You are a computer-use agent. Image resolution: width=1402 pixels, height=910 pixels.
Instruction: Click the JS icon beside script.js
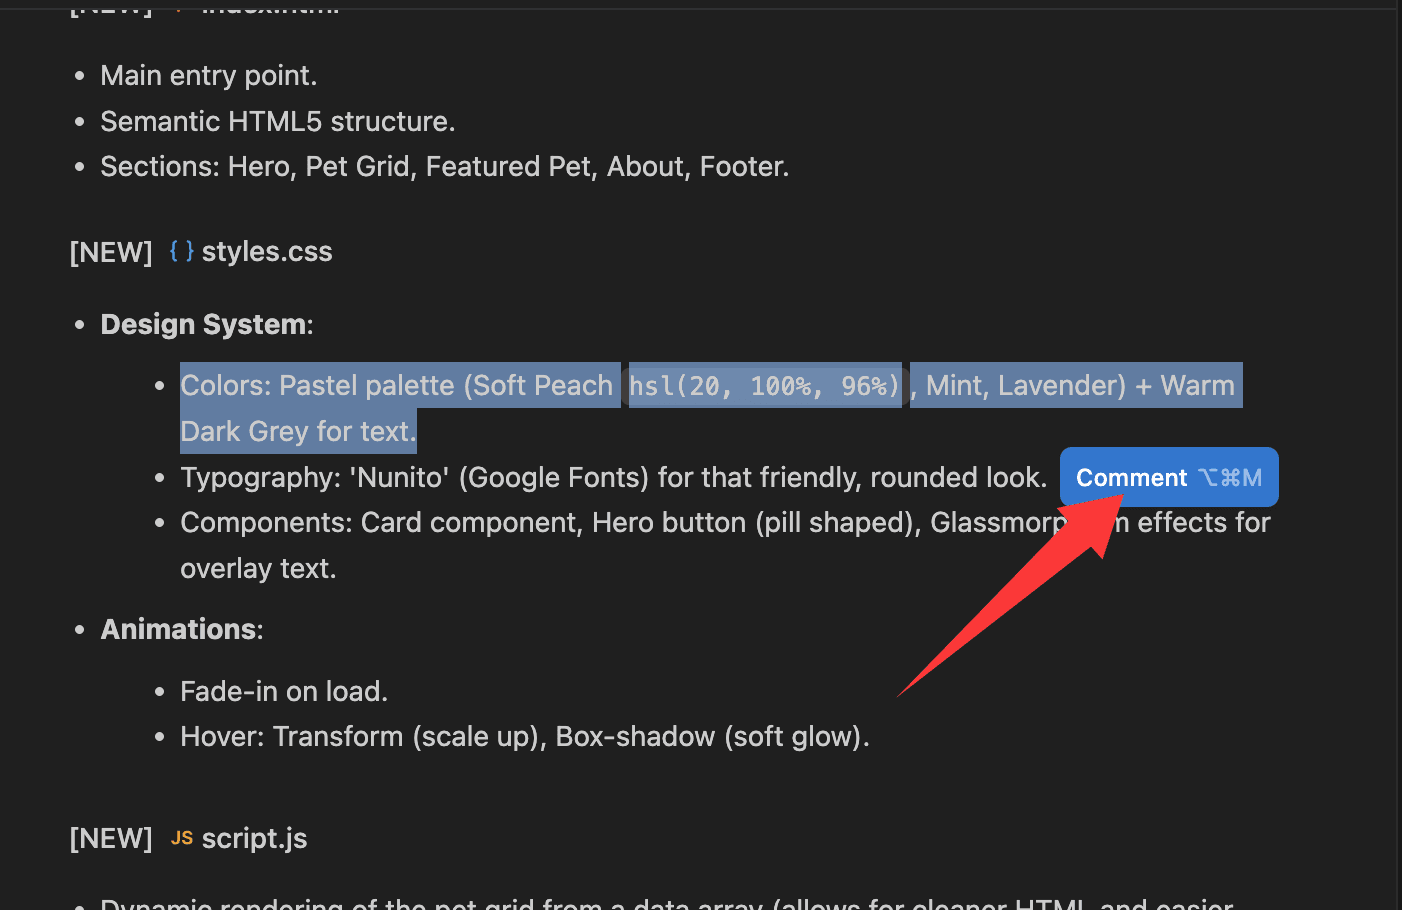tap(181, 838)
